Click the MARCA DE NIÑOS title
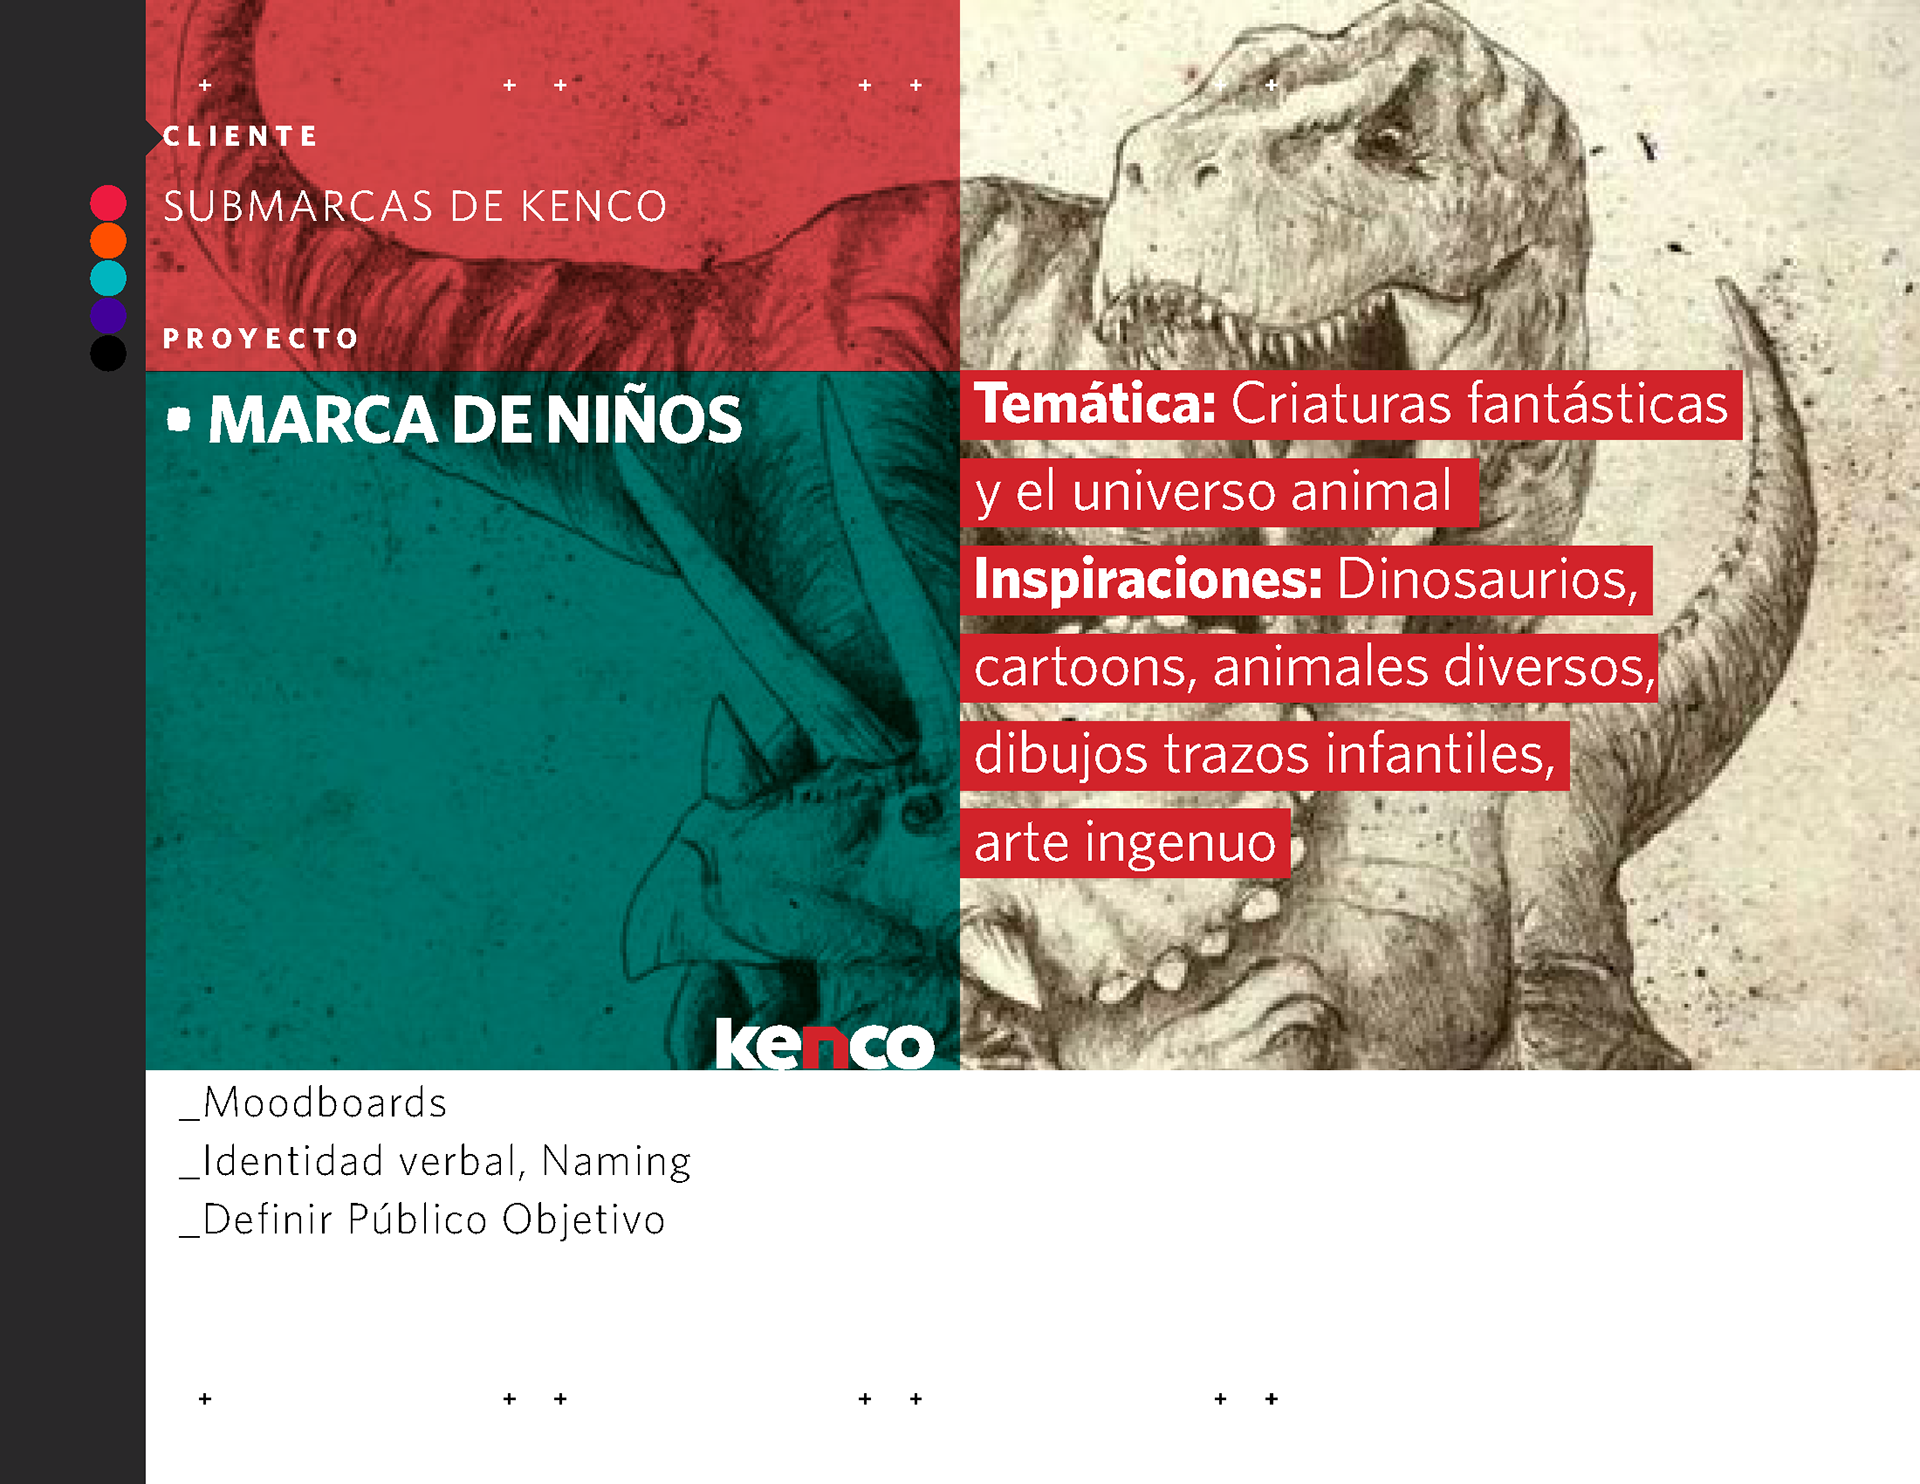The height and width of the screenshot is (1484, 1920). [x=475, y=419]
